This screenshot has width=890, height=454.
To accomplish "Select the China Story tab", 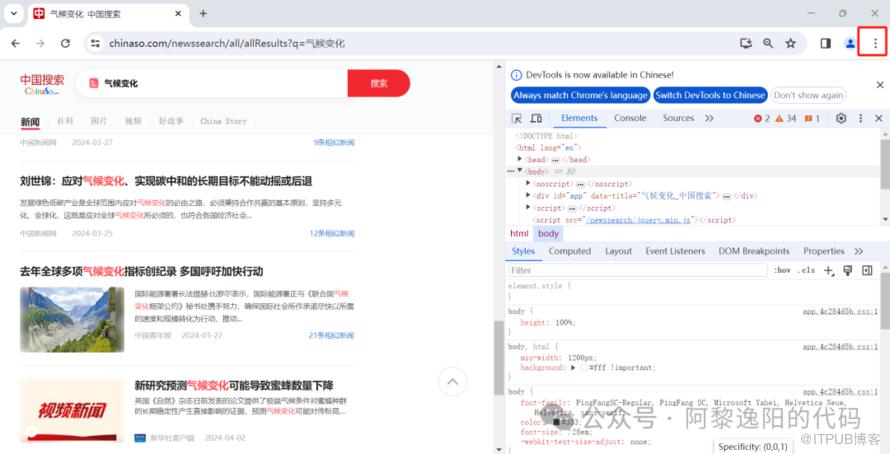I will tap(224, 121).
